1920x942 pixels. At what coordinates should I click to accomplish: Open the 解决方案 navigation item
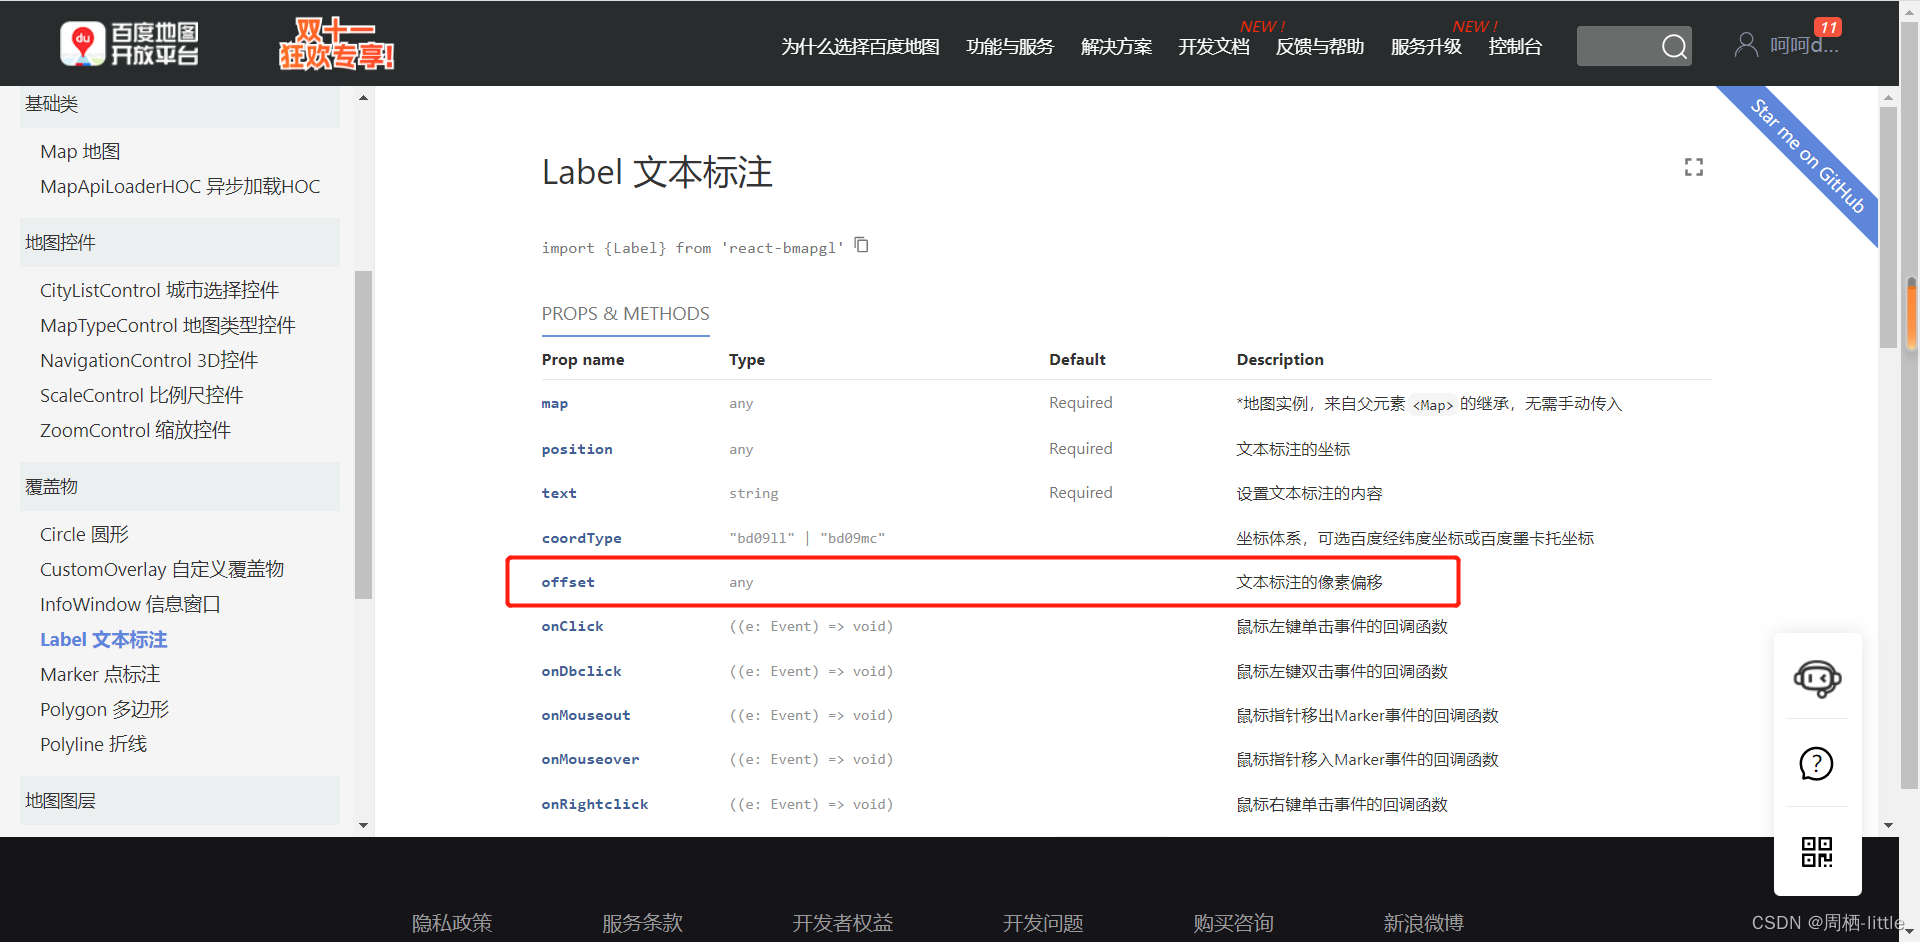coord(1116,47)
